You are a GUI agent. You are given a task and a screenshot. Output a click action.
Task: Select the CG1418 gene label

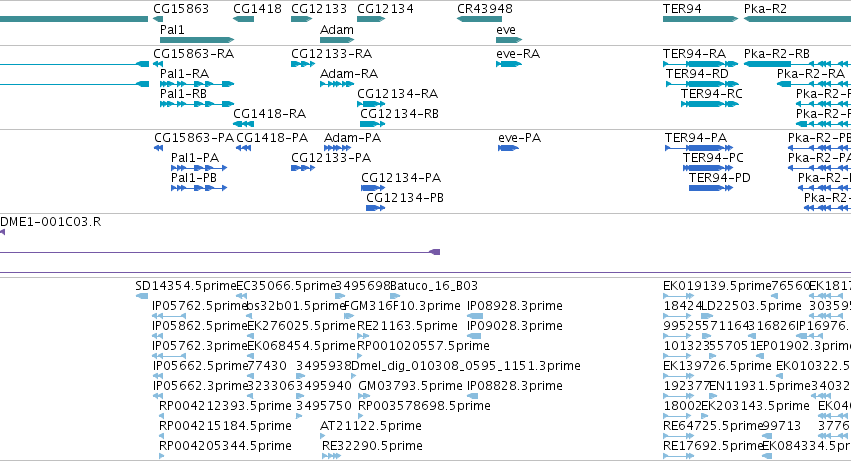[x=257, y=9]
